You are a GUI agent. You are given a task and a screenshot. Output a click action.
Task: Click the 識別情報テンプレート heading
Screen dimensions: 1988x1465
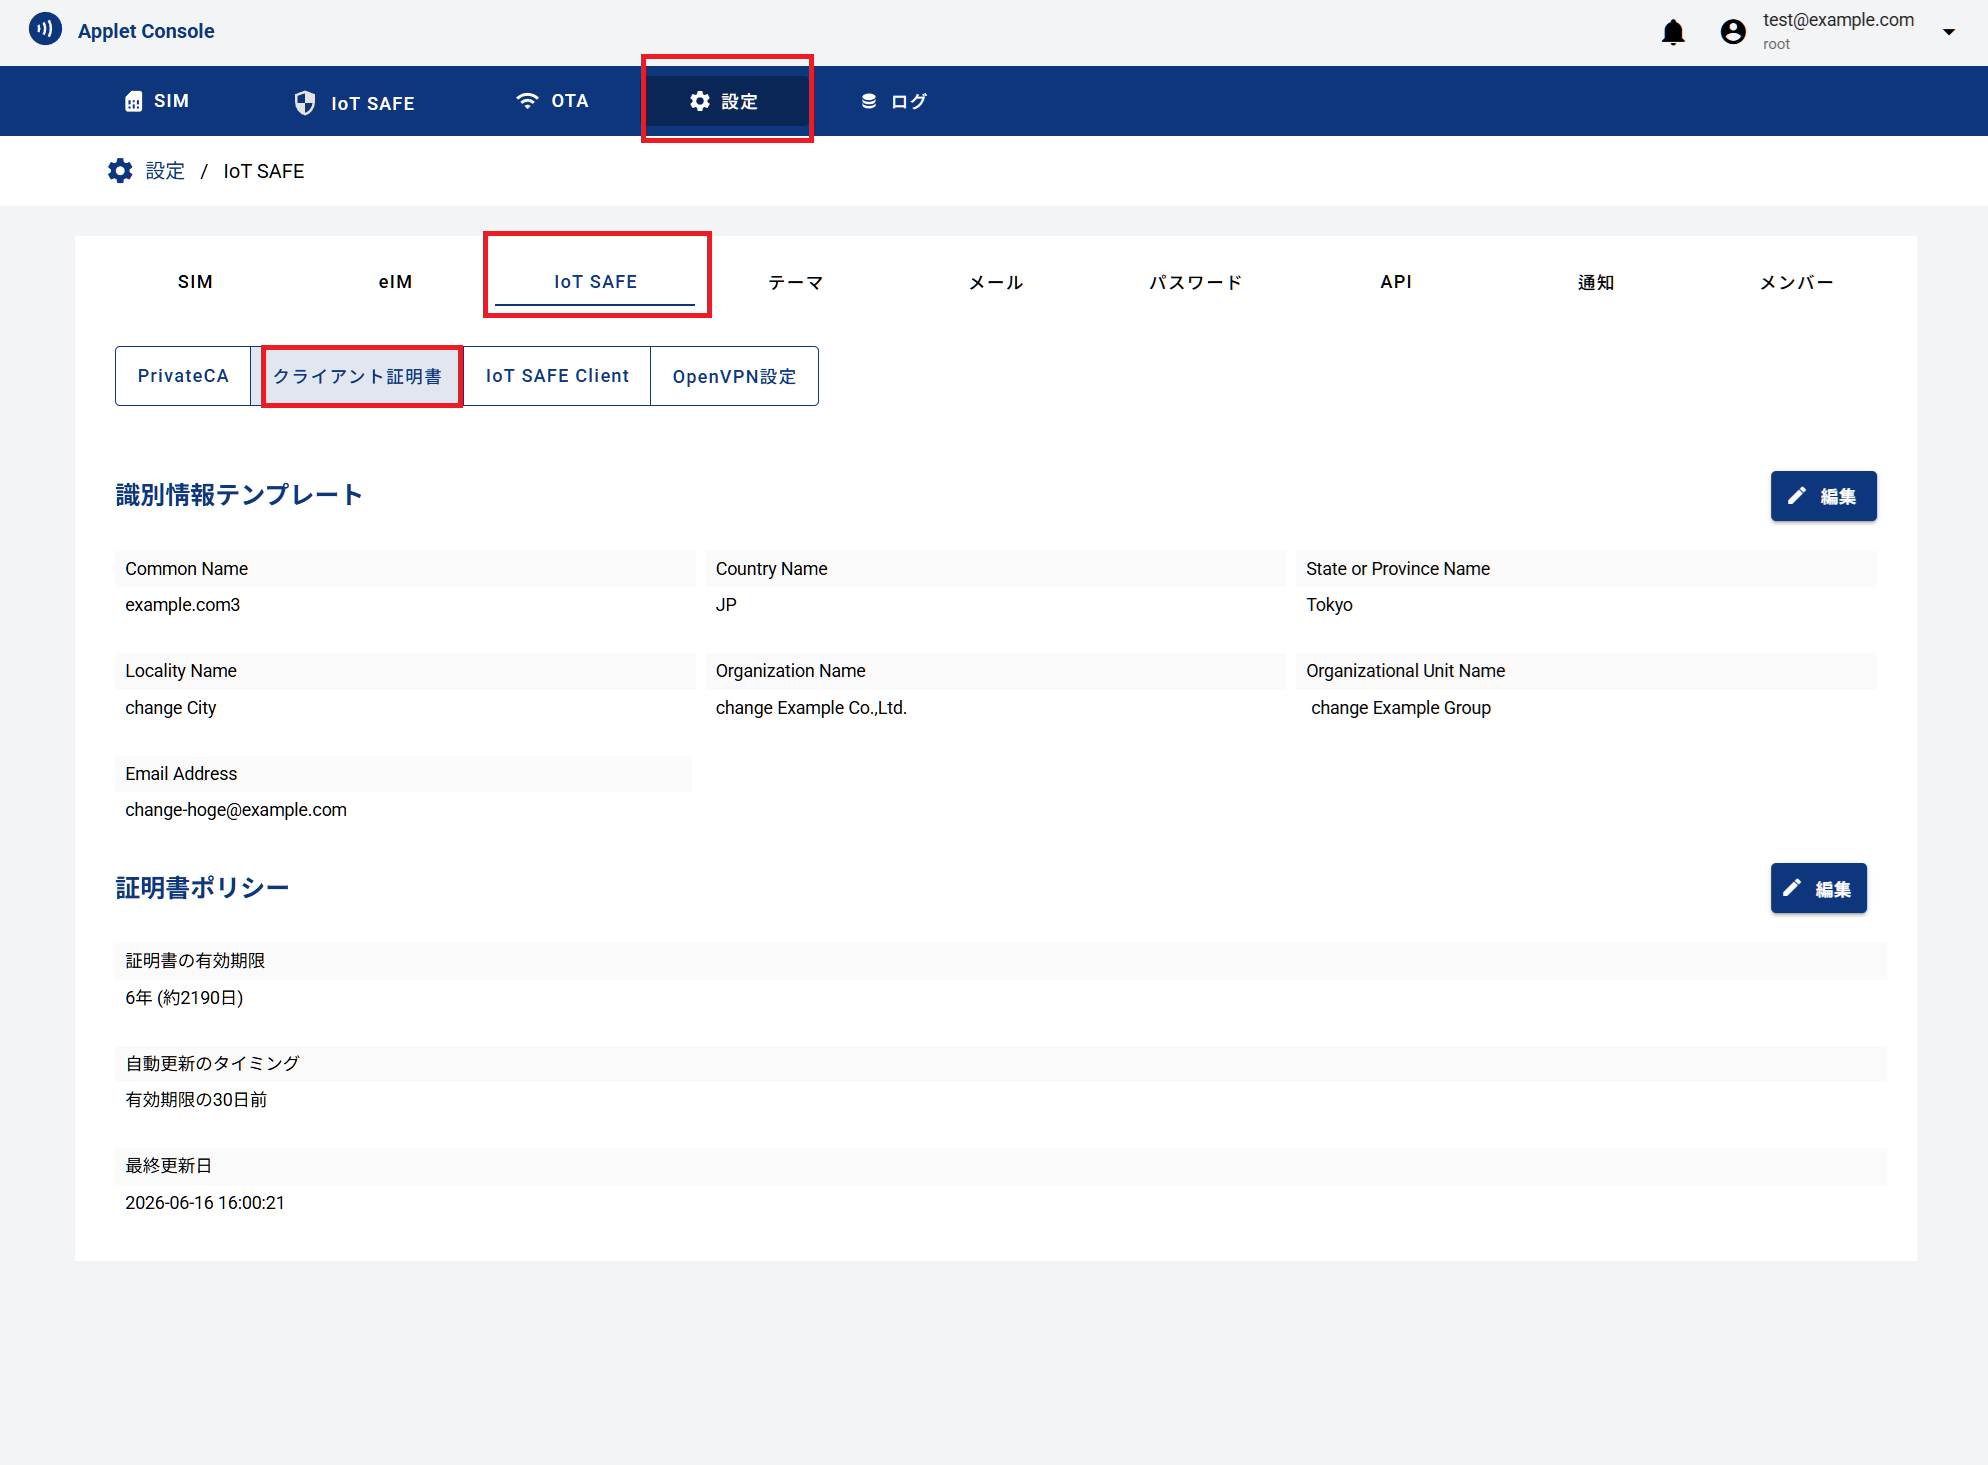(239, 495)
